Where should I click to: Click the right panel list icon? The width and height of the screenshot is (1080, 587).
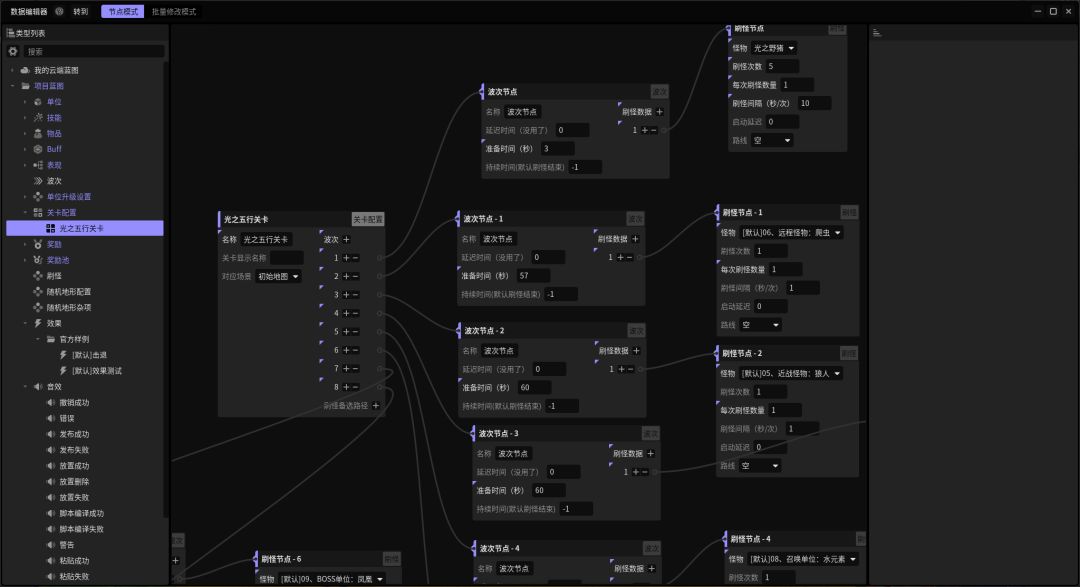click(x=877, y=32)
